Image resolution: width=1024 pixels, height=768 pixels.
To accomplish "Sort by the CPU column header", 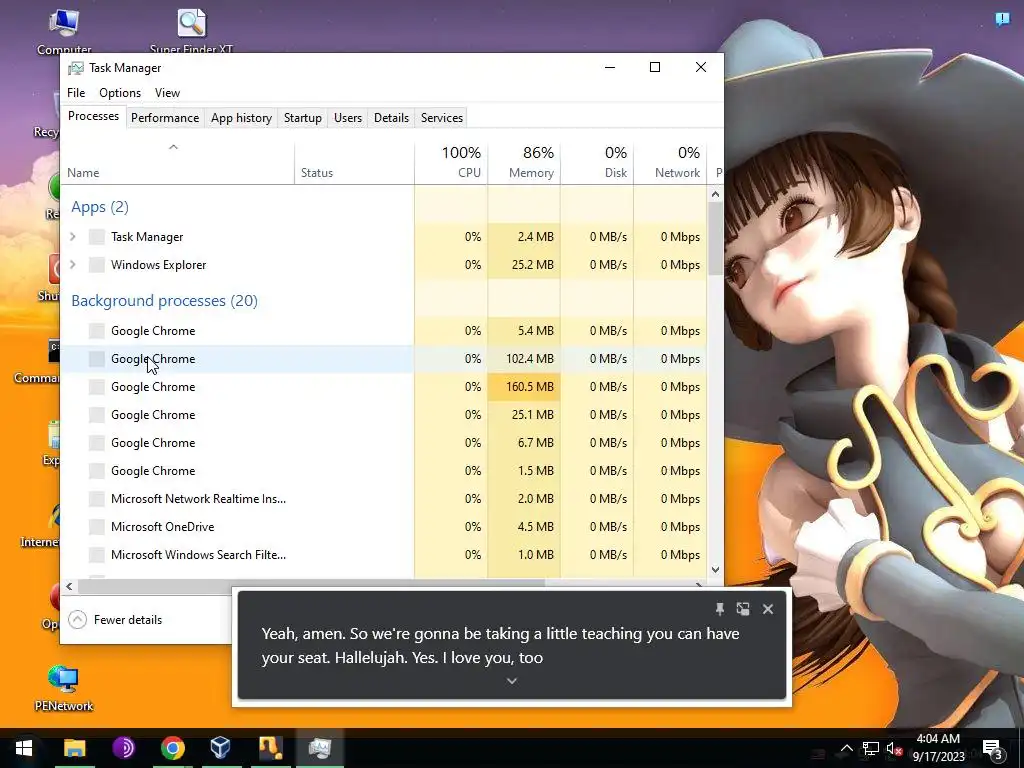I will (451, 163).
